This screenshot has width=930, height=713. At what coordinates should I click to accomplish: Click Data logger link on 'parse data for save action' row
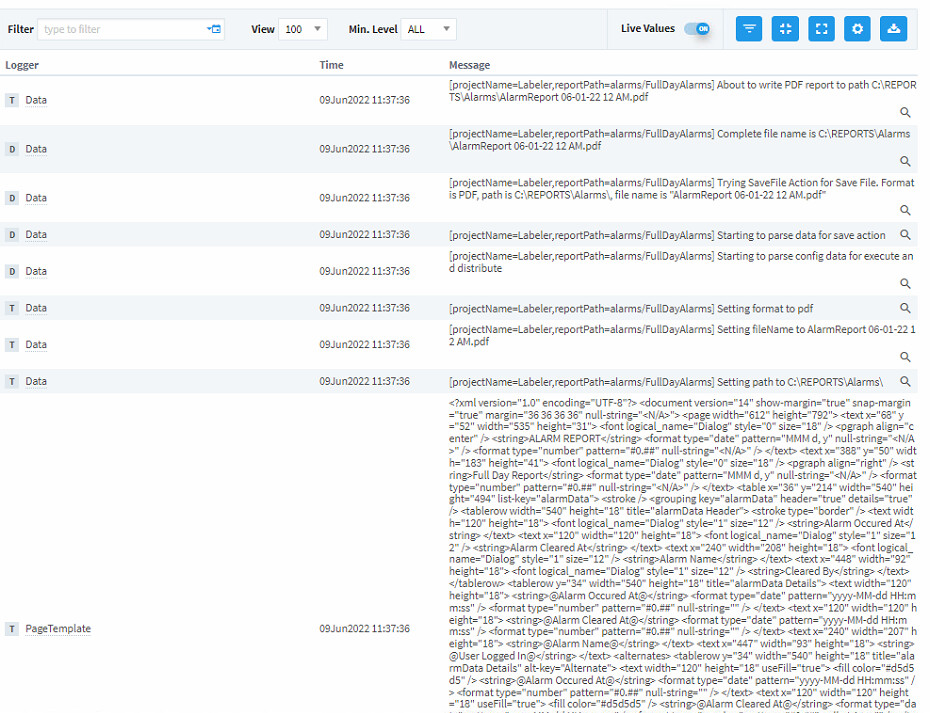click(36, 235)
